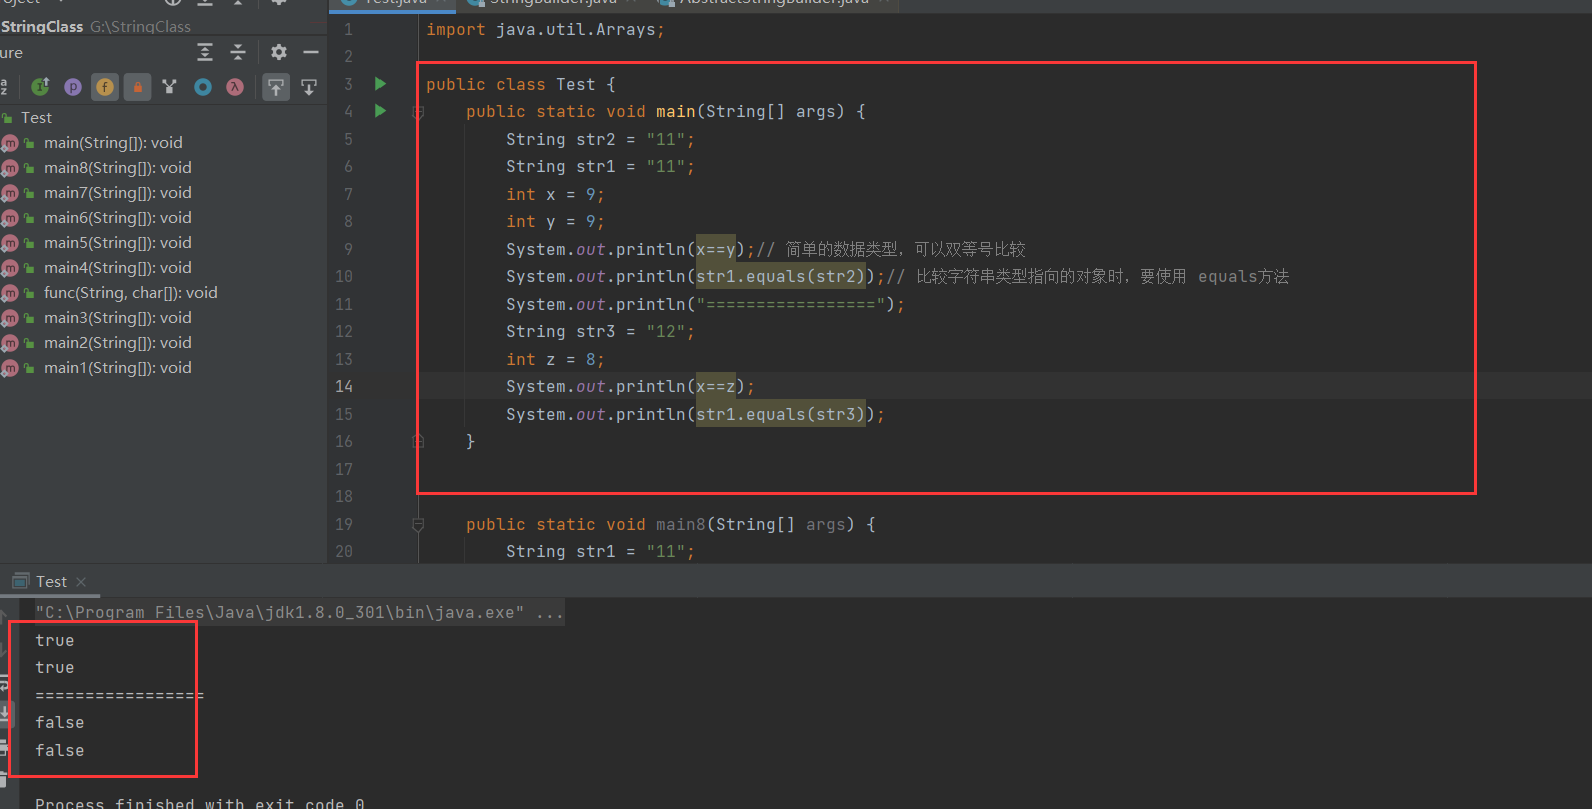Click line number 10 in the gutter

click(x=344, y=276)
